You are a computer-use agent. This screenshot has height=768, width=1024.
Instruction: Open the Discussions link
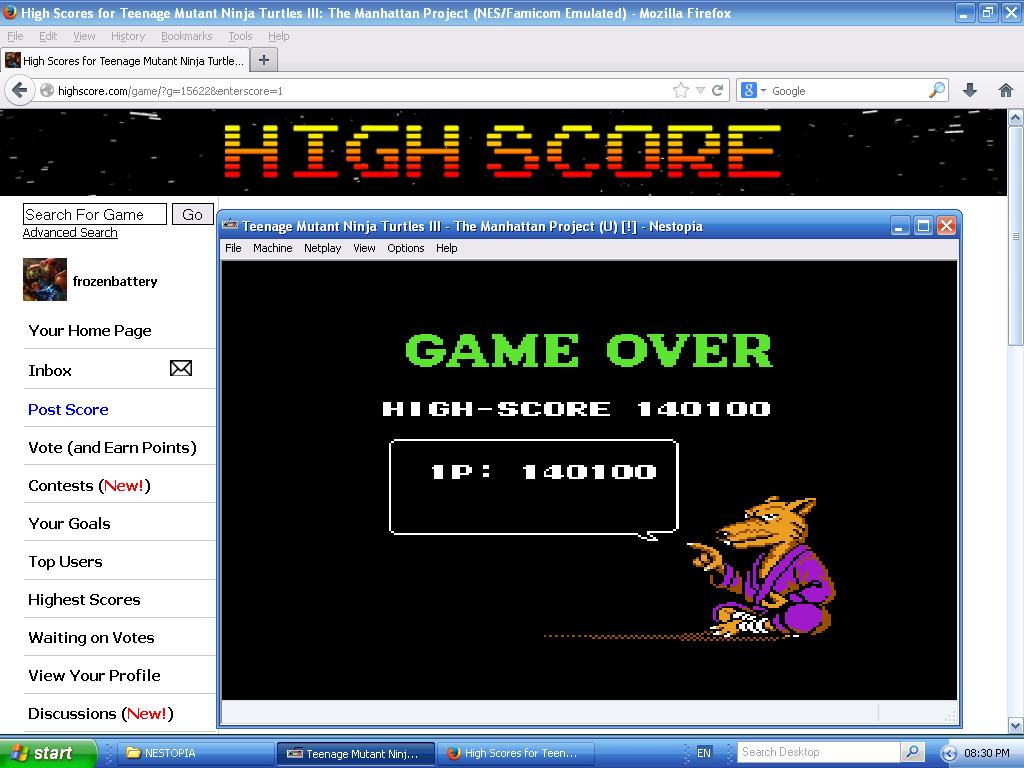pos(101,714)
